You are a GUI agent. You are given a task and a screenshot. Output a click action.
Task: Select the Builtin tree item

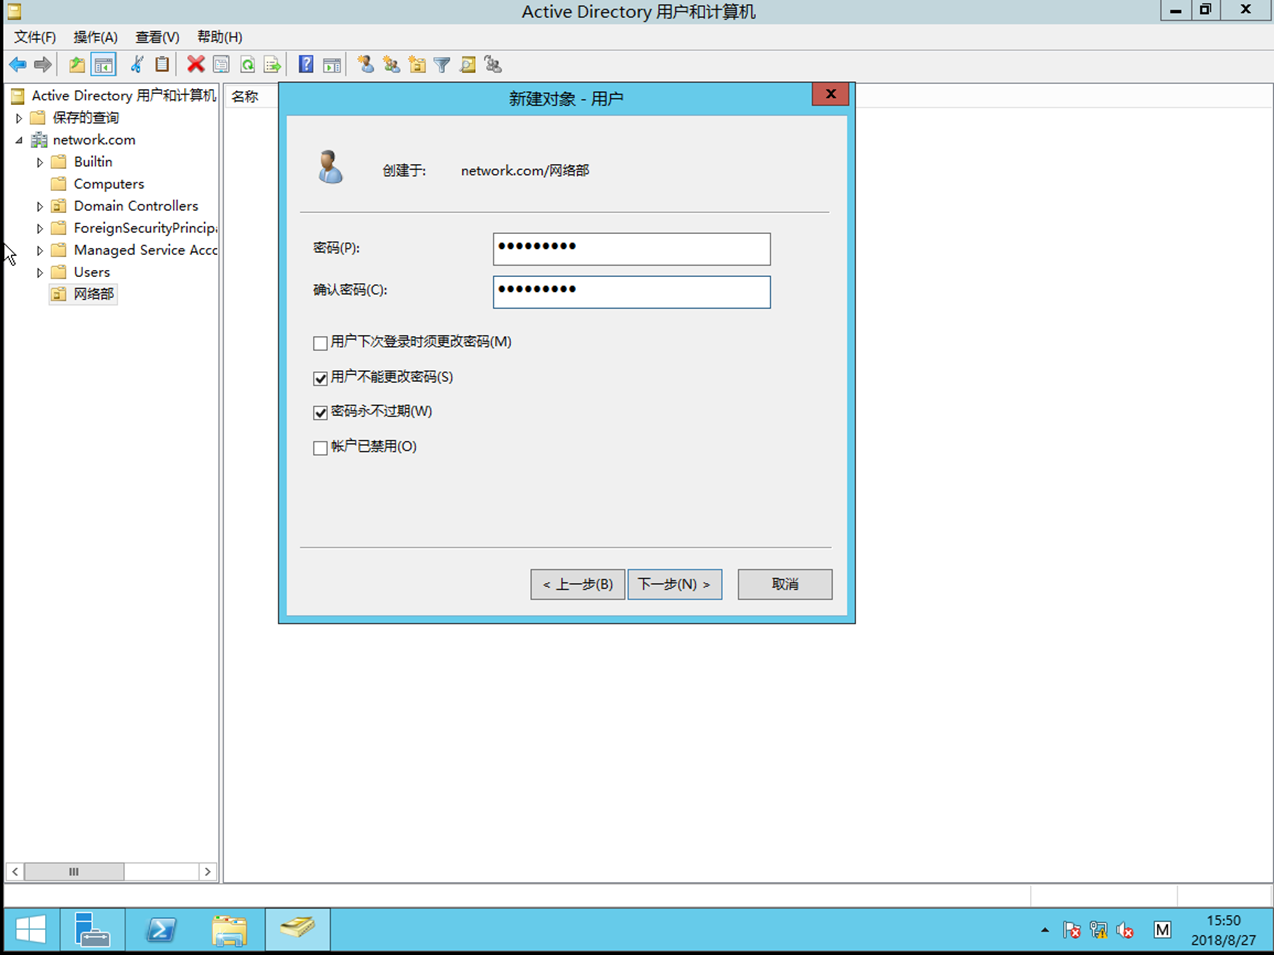(x=93, y=162)
